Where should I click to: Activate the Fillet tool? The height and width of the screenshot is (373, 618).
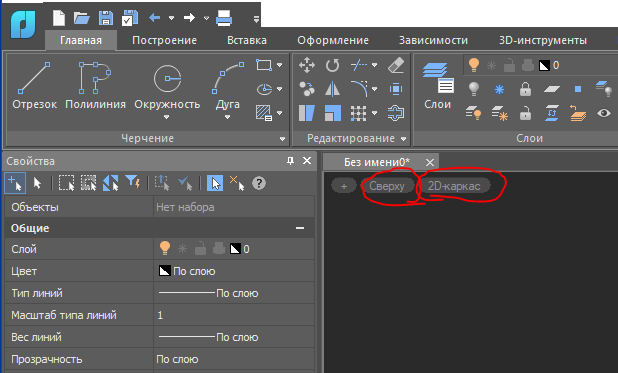(359, 89)
